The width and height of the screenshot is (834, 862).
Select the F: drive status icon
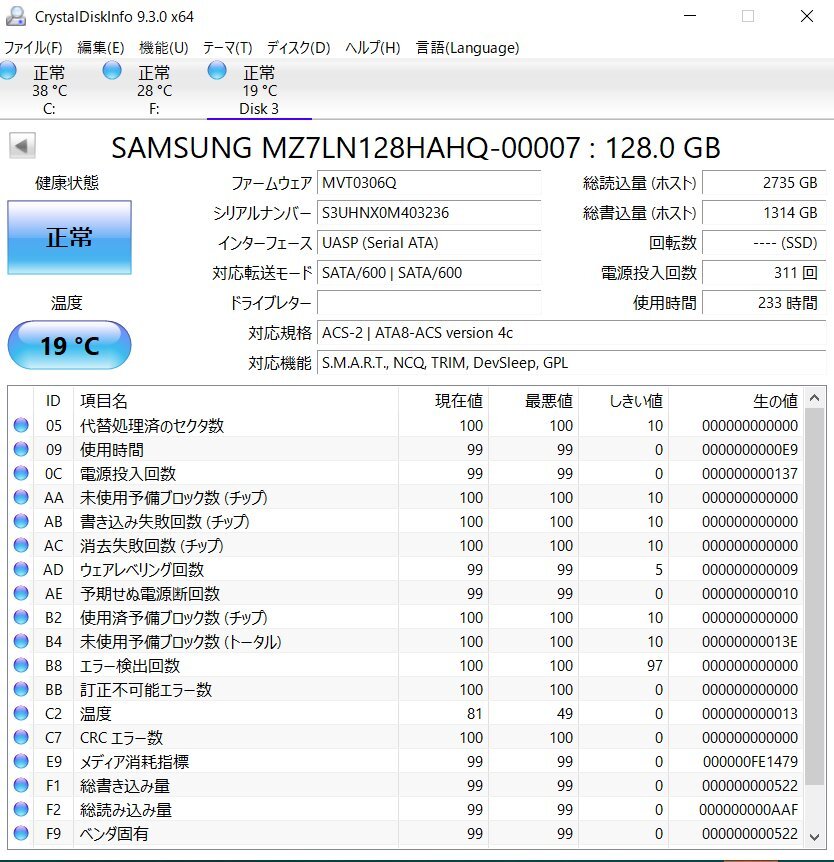click(x=112, y=71)
